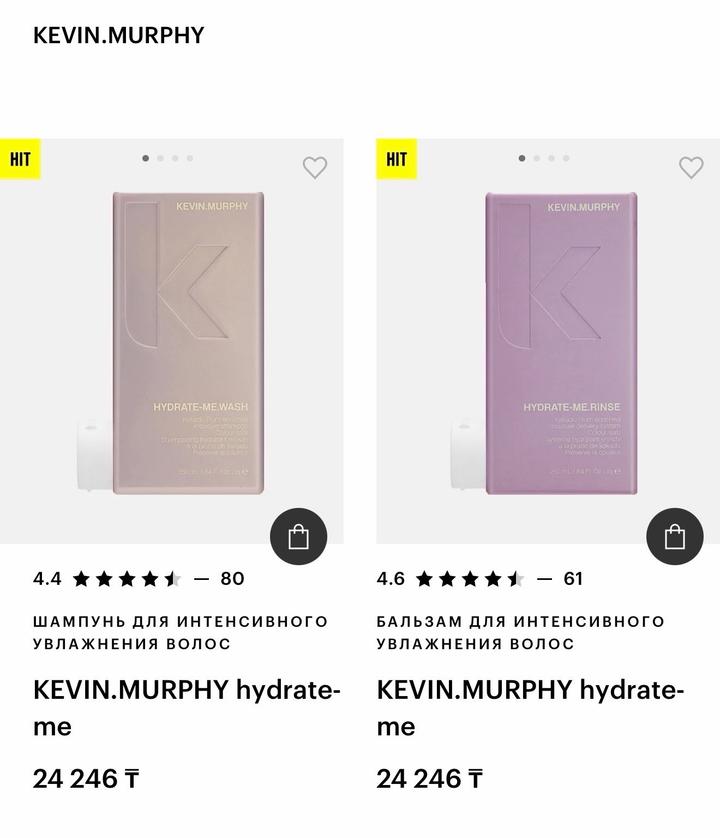Open the Hydrate-Me Rinse bottle image
This screenshot has width=720, height=838.
point(544,343)
